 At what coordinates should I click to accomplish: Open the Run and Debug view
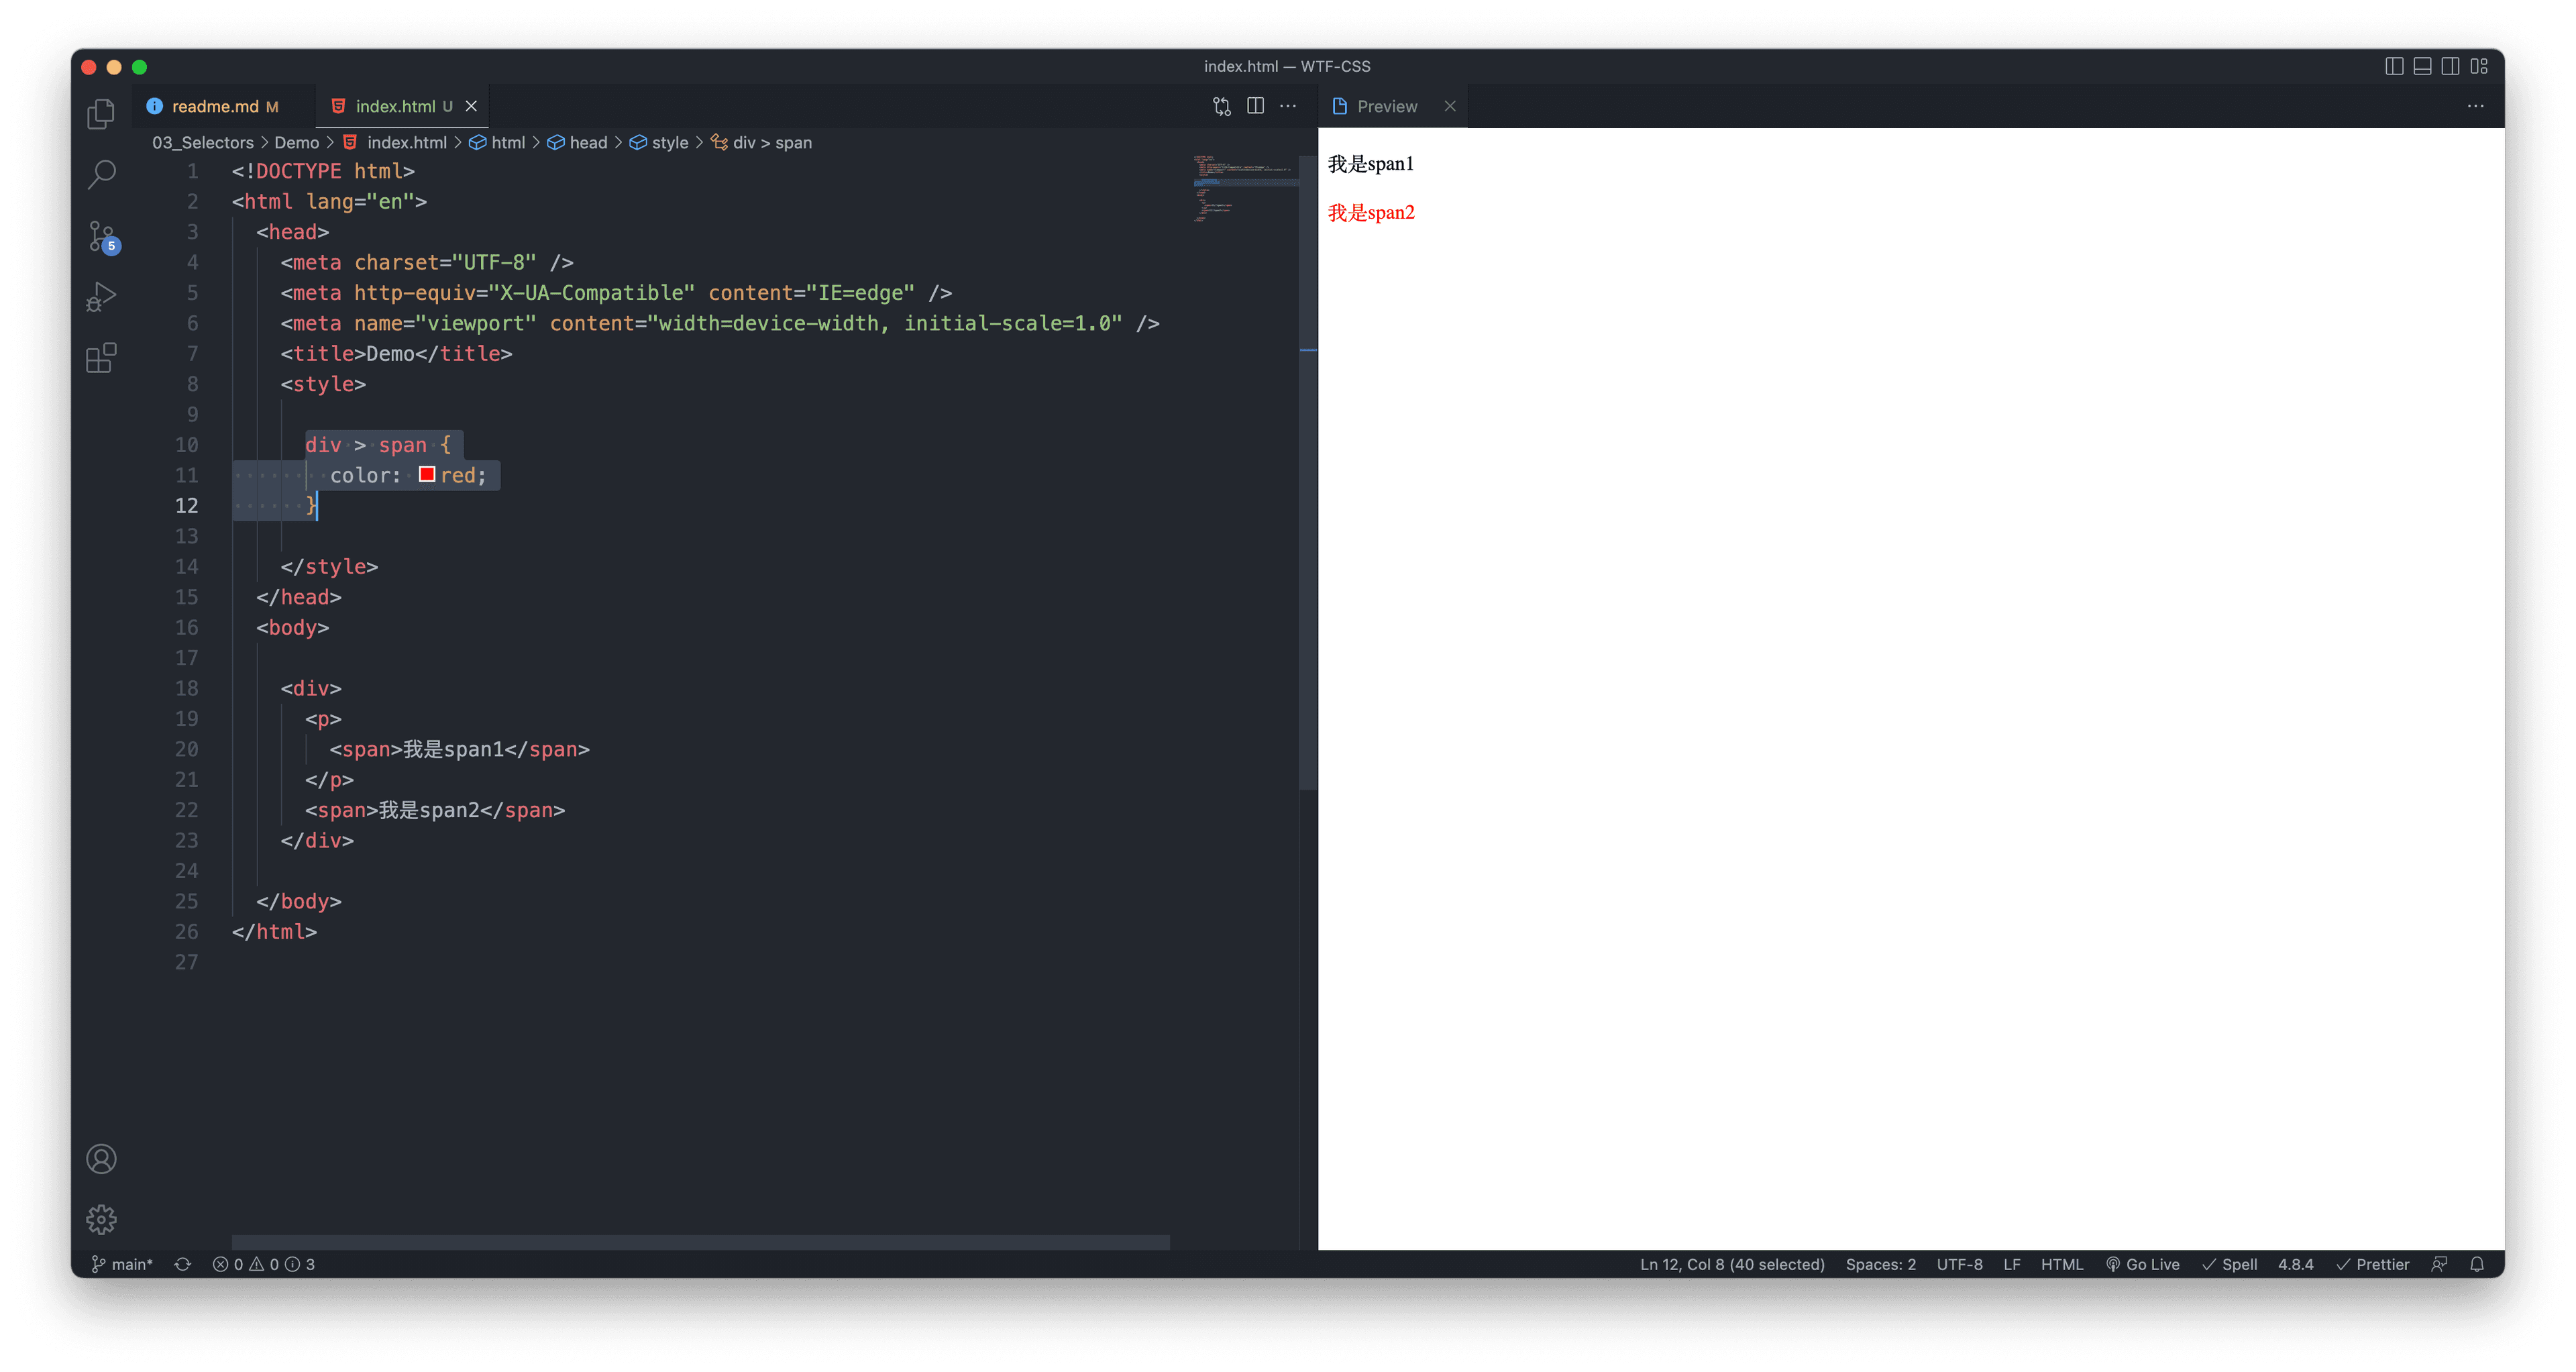tap(101, 297)
